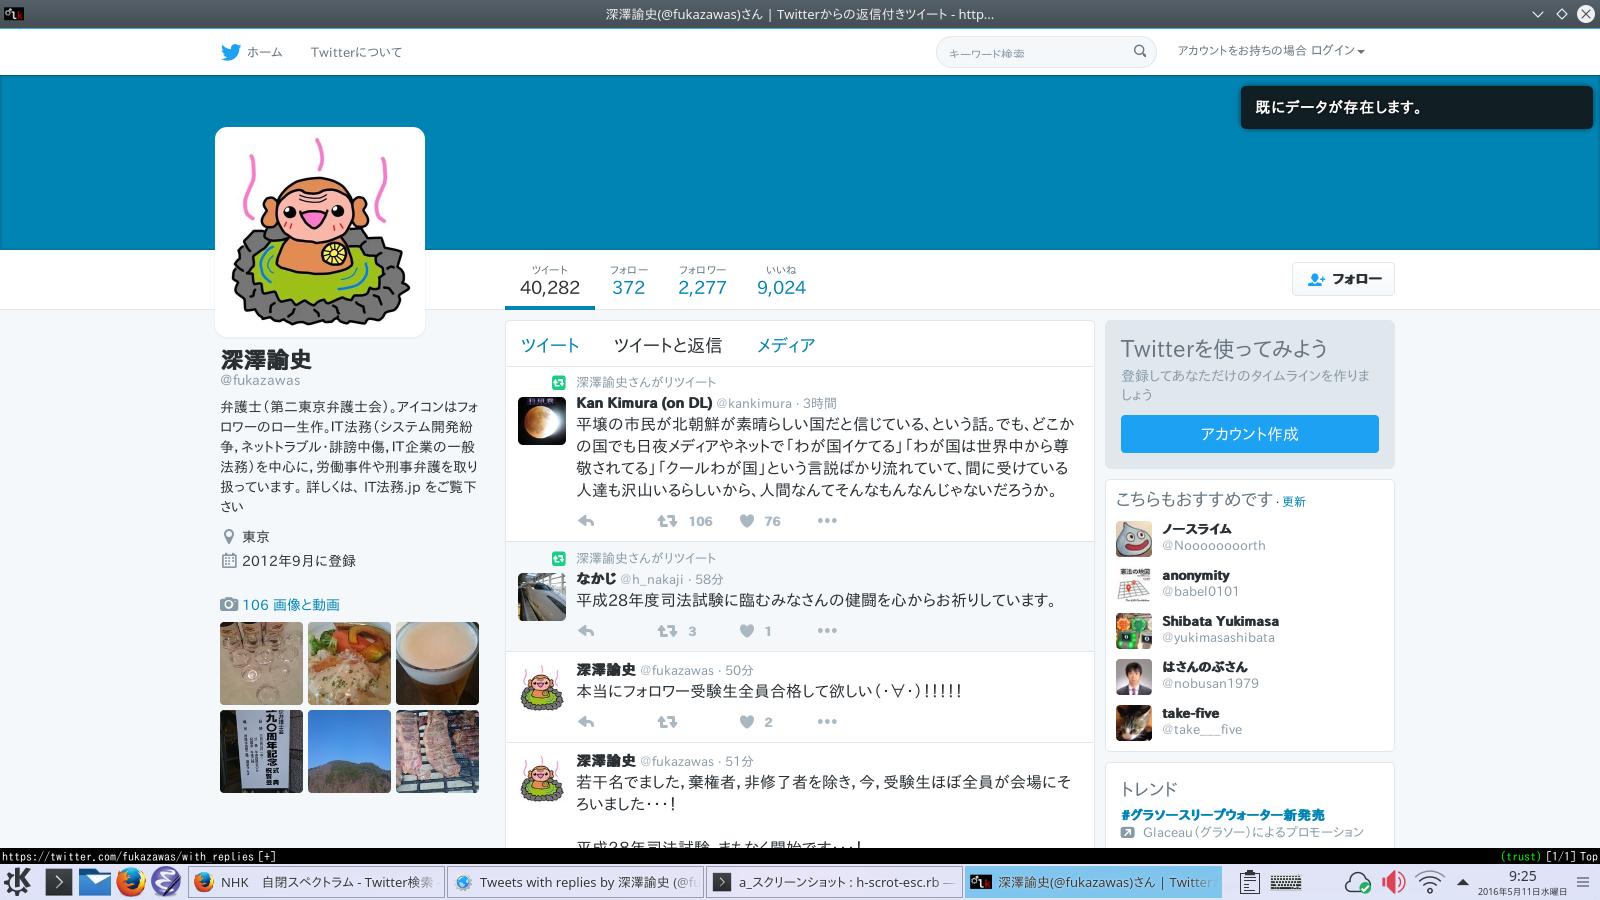1600x900 pixels.
Task: Launch Firefox from the panel
Action: coord(130,882)
